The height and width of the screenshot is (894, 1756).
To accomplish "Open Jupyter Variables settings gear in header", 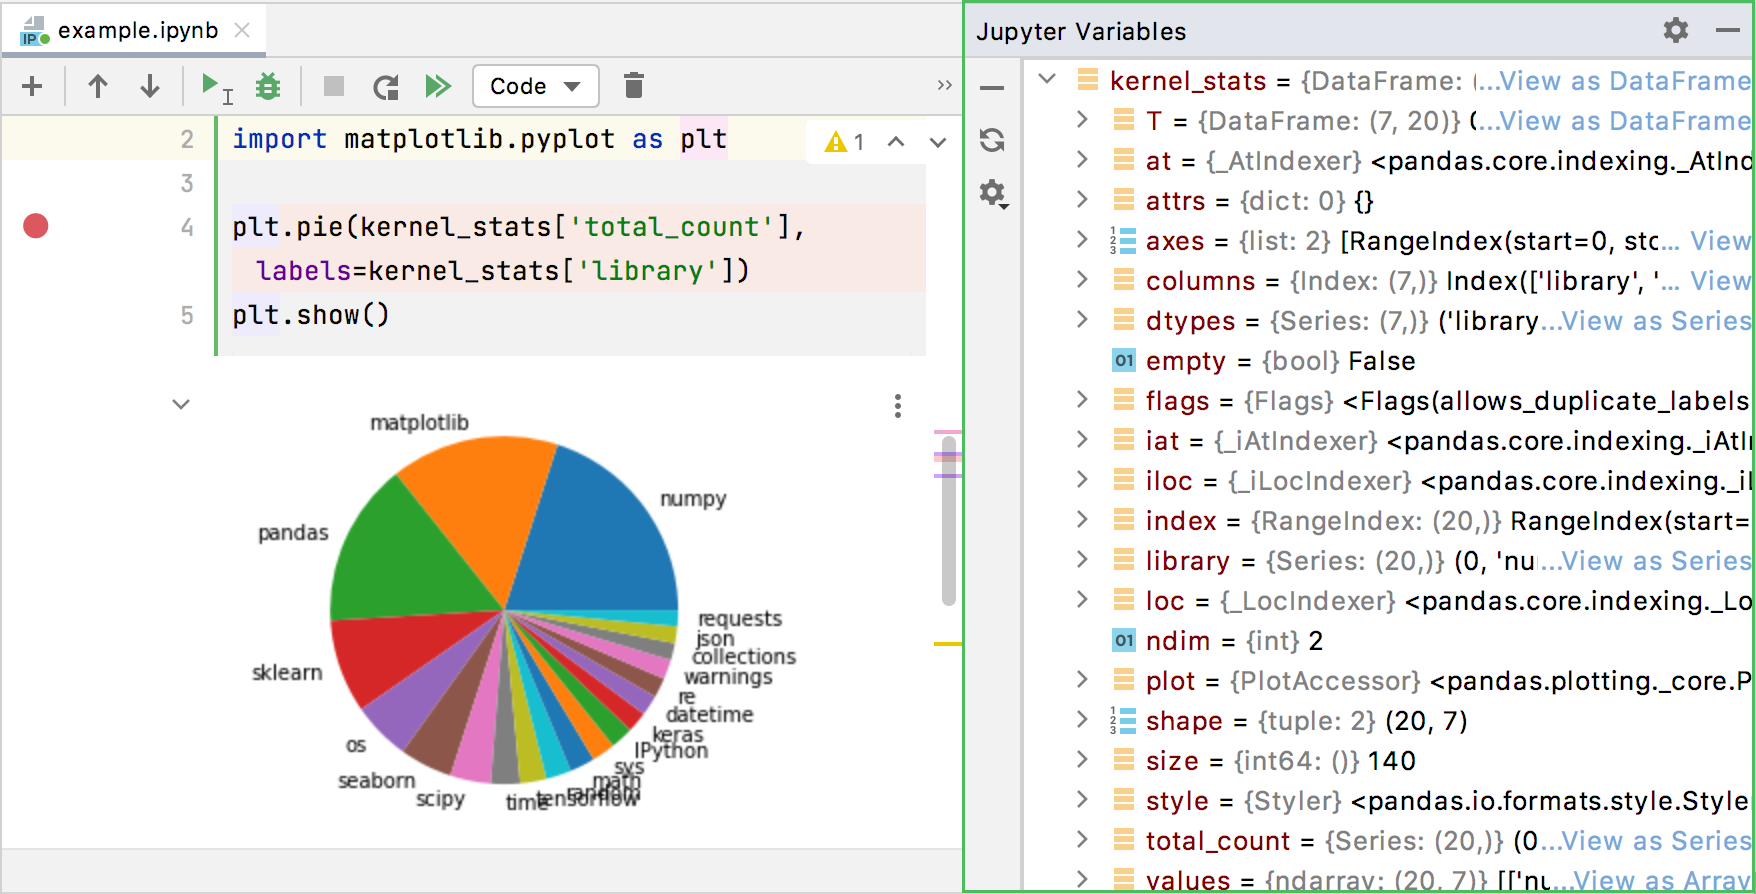I will (1676, 31).
